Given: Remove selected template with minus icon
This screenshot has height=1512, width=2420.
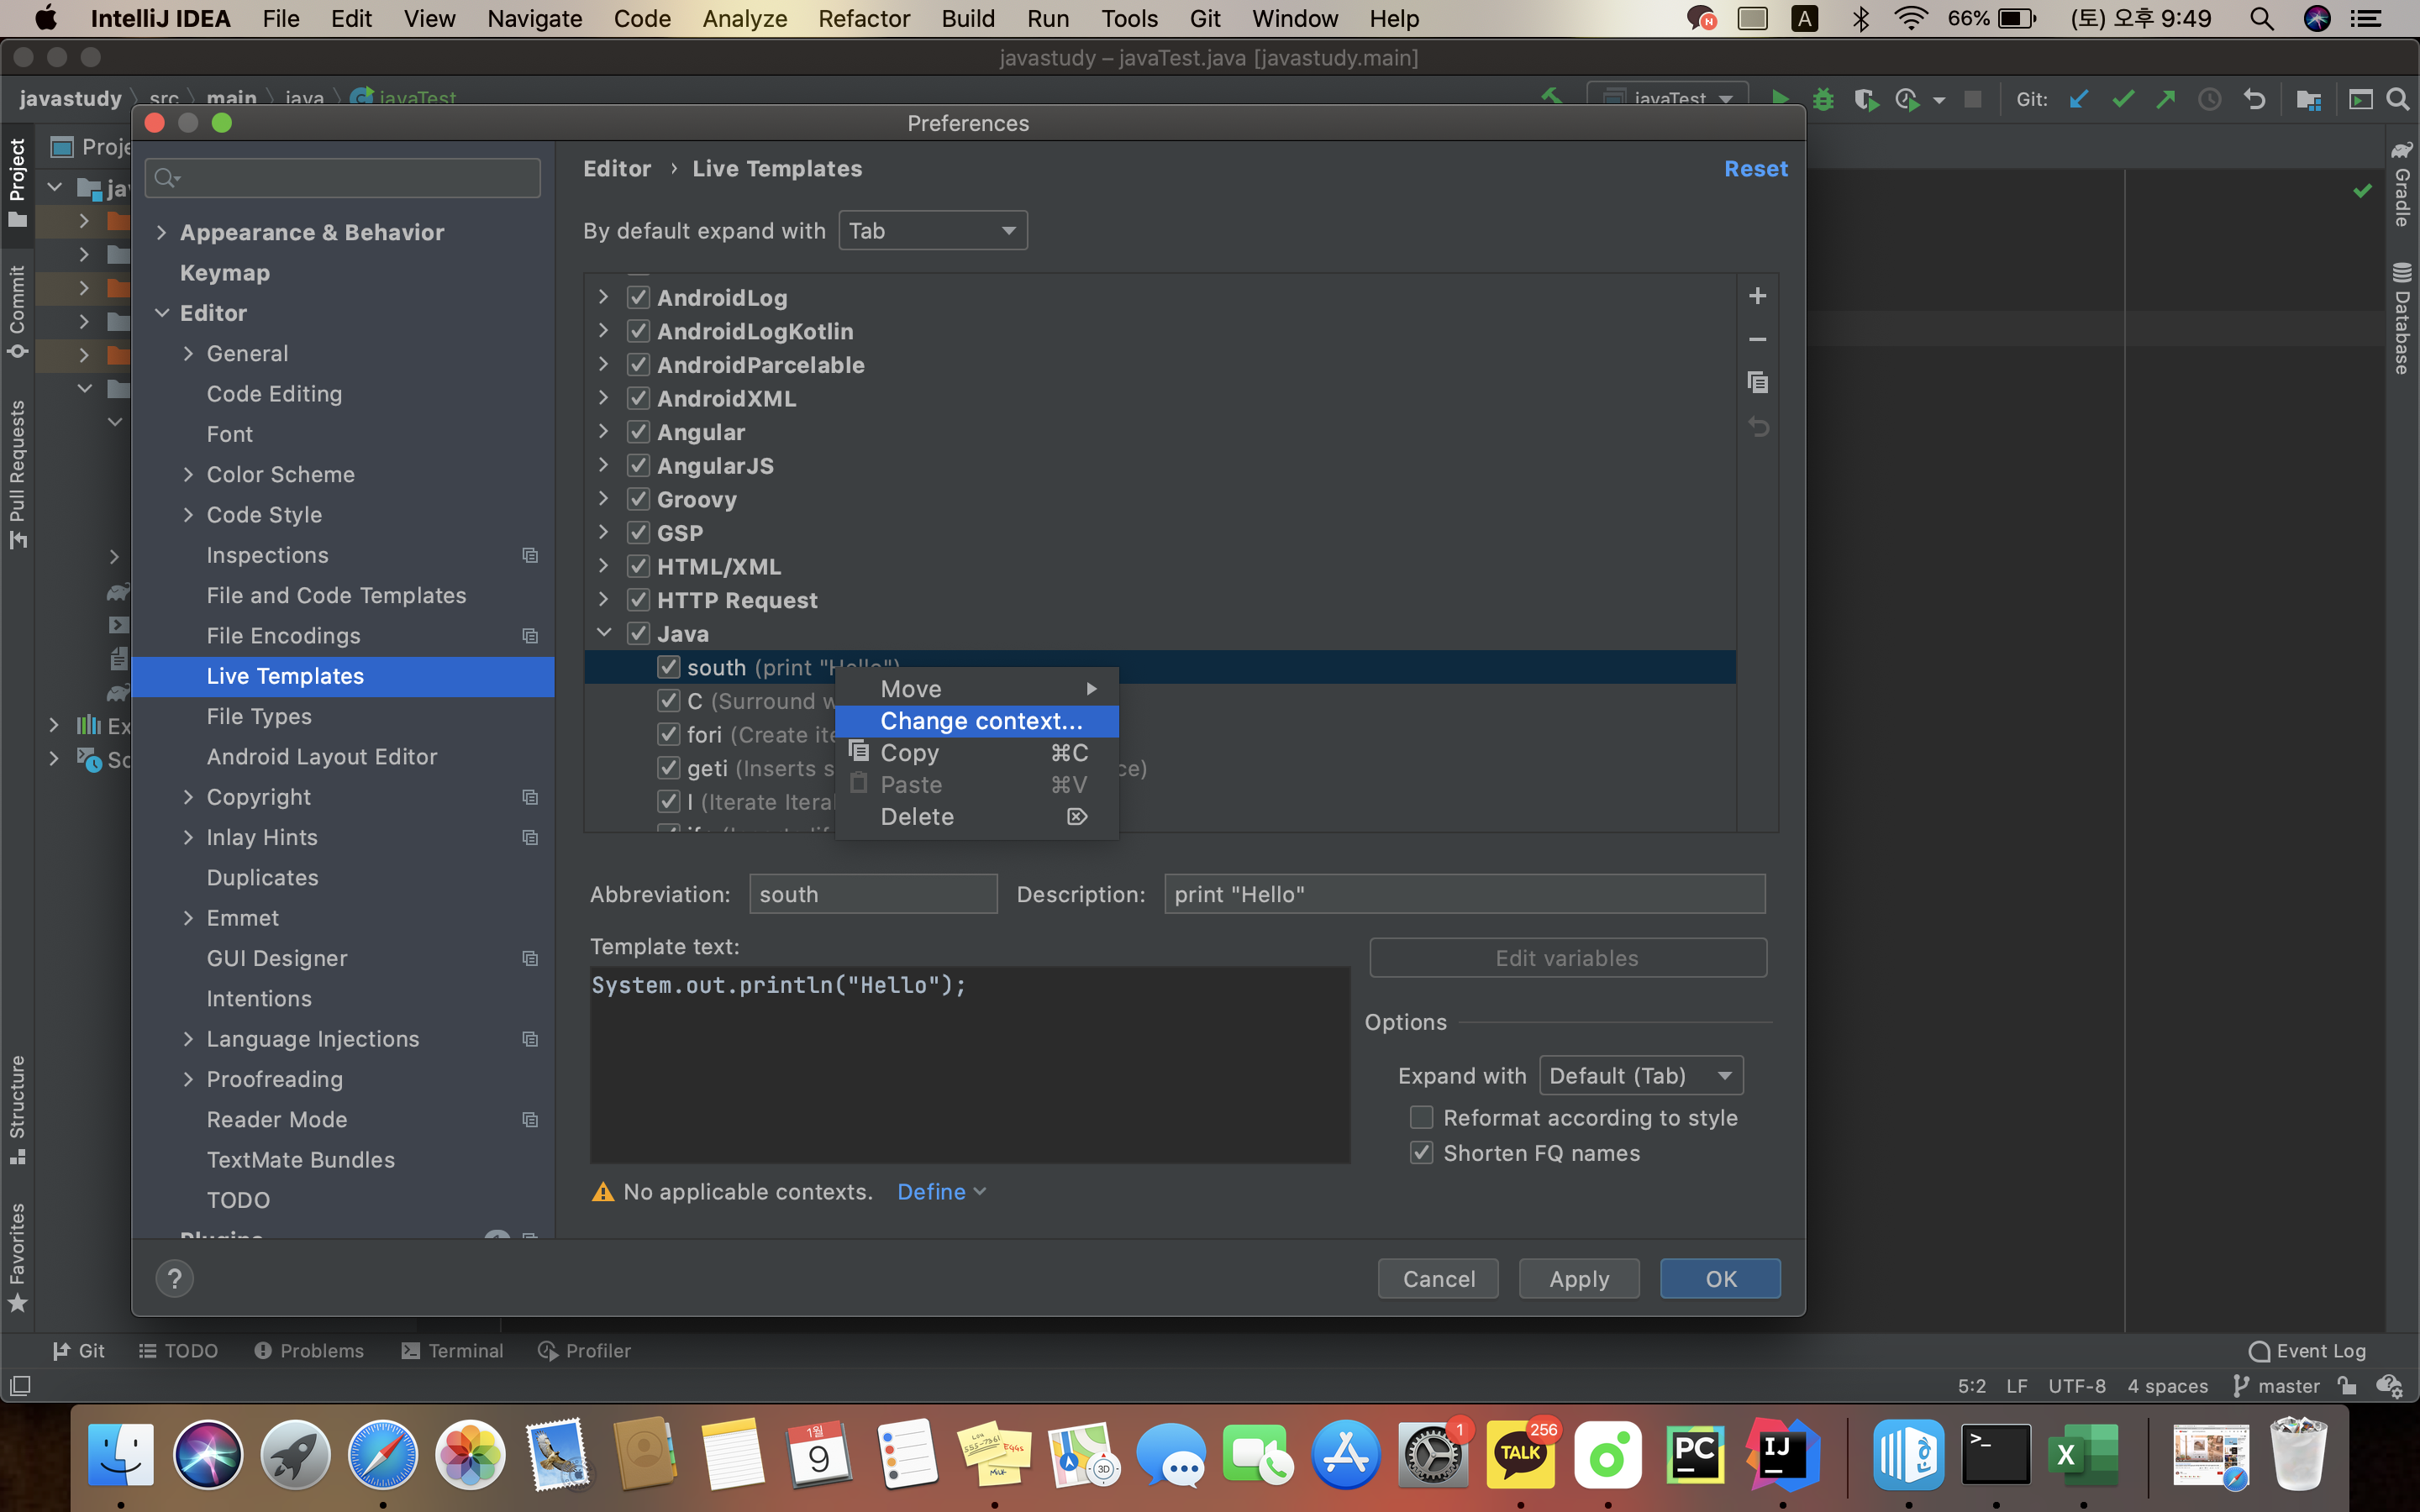Looking at the screenshot, I should pyautogui.click(x=1757, y=339).
